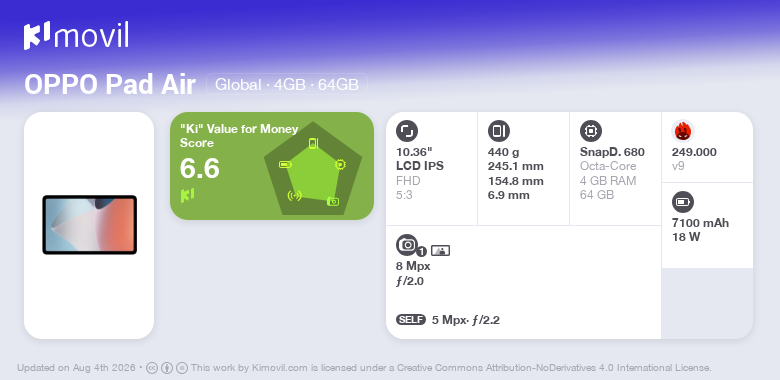Click the AnTuTu benchmark icon
The width and height of the screenshot is (780, 380).
[683, 131]
